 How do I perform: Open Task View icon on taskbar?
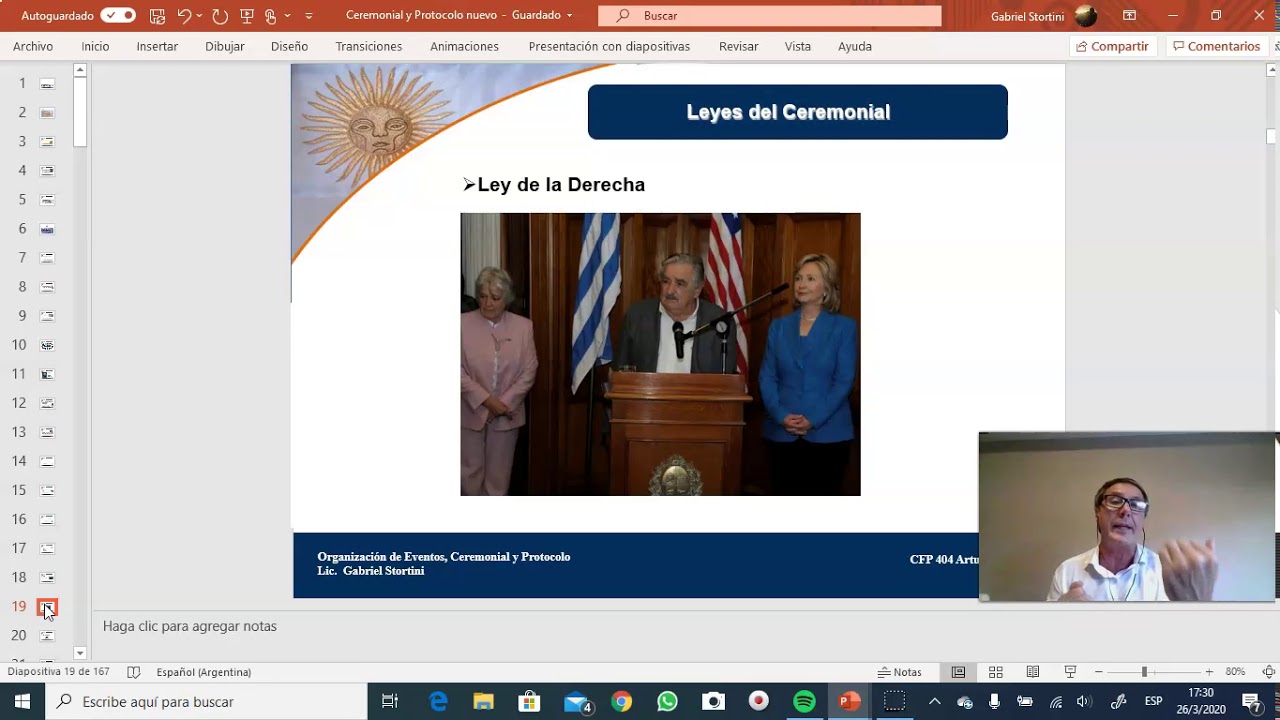(x=390, y=702)
